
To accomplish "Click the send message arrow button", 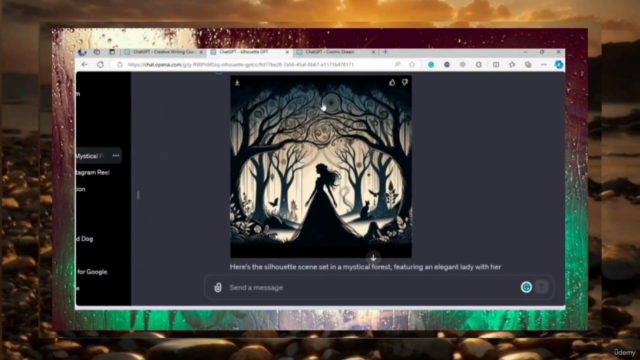I will pos(542,287).
